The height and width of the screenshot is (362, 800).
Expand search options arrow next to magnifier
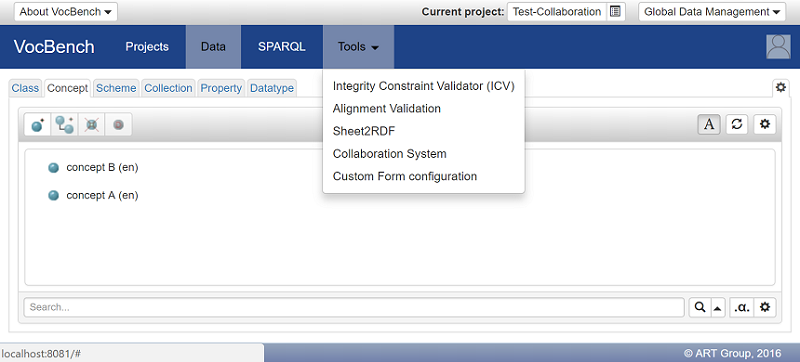718,307
